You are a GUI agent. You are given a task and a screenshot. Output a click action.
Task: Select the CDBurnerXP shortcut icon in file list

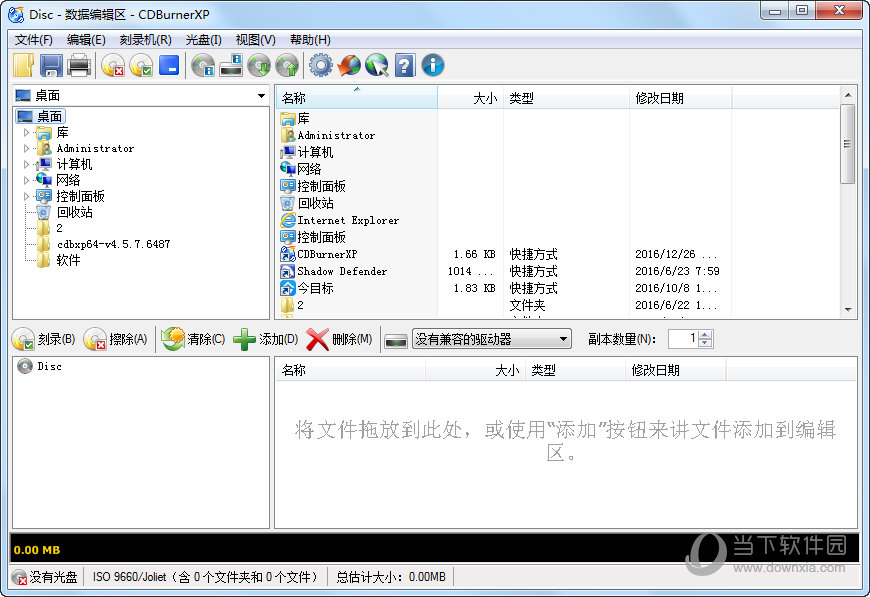[287, 254]
